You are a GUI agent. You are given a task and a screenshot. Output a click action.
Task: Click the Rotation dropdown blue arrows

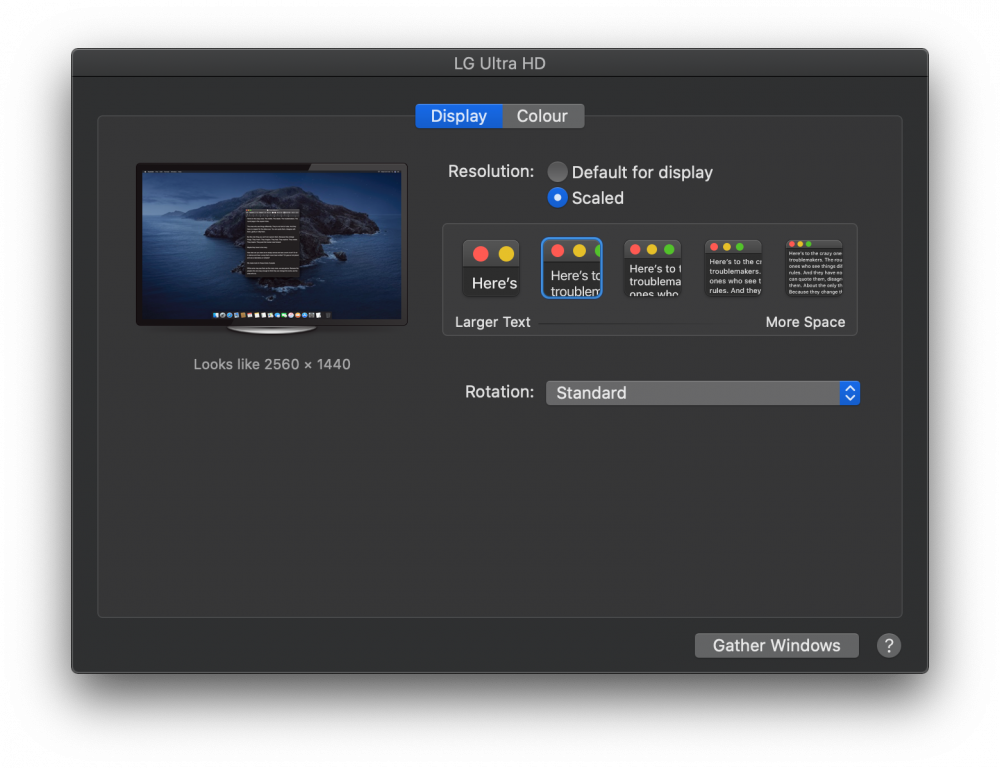(x=850, y=393)
